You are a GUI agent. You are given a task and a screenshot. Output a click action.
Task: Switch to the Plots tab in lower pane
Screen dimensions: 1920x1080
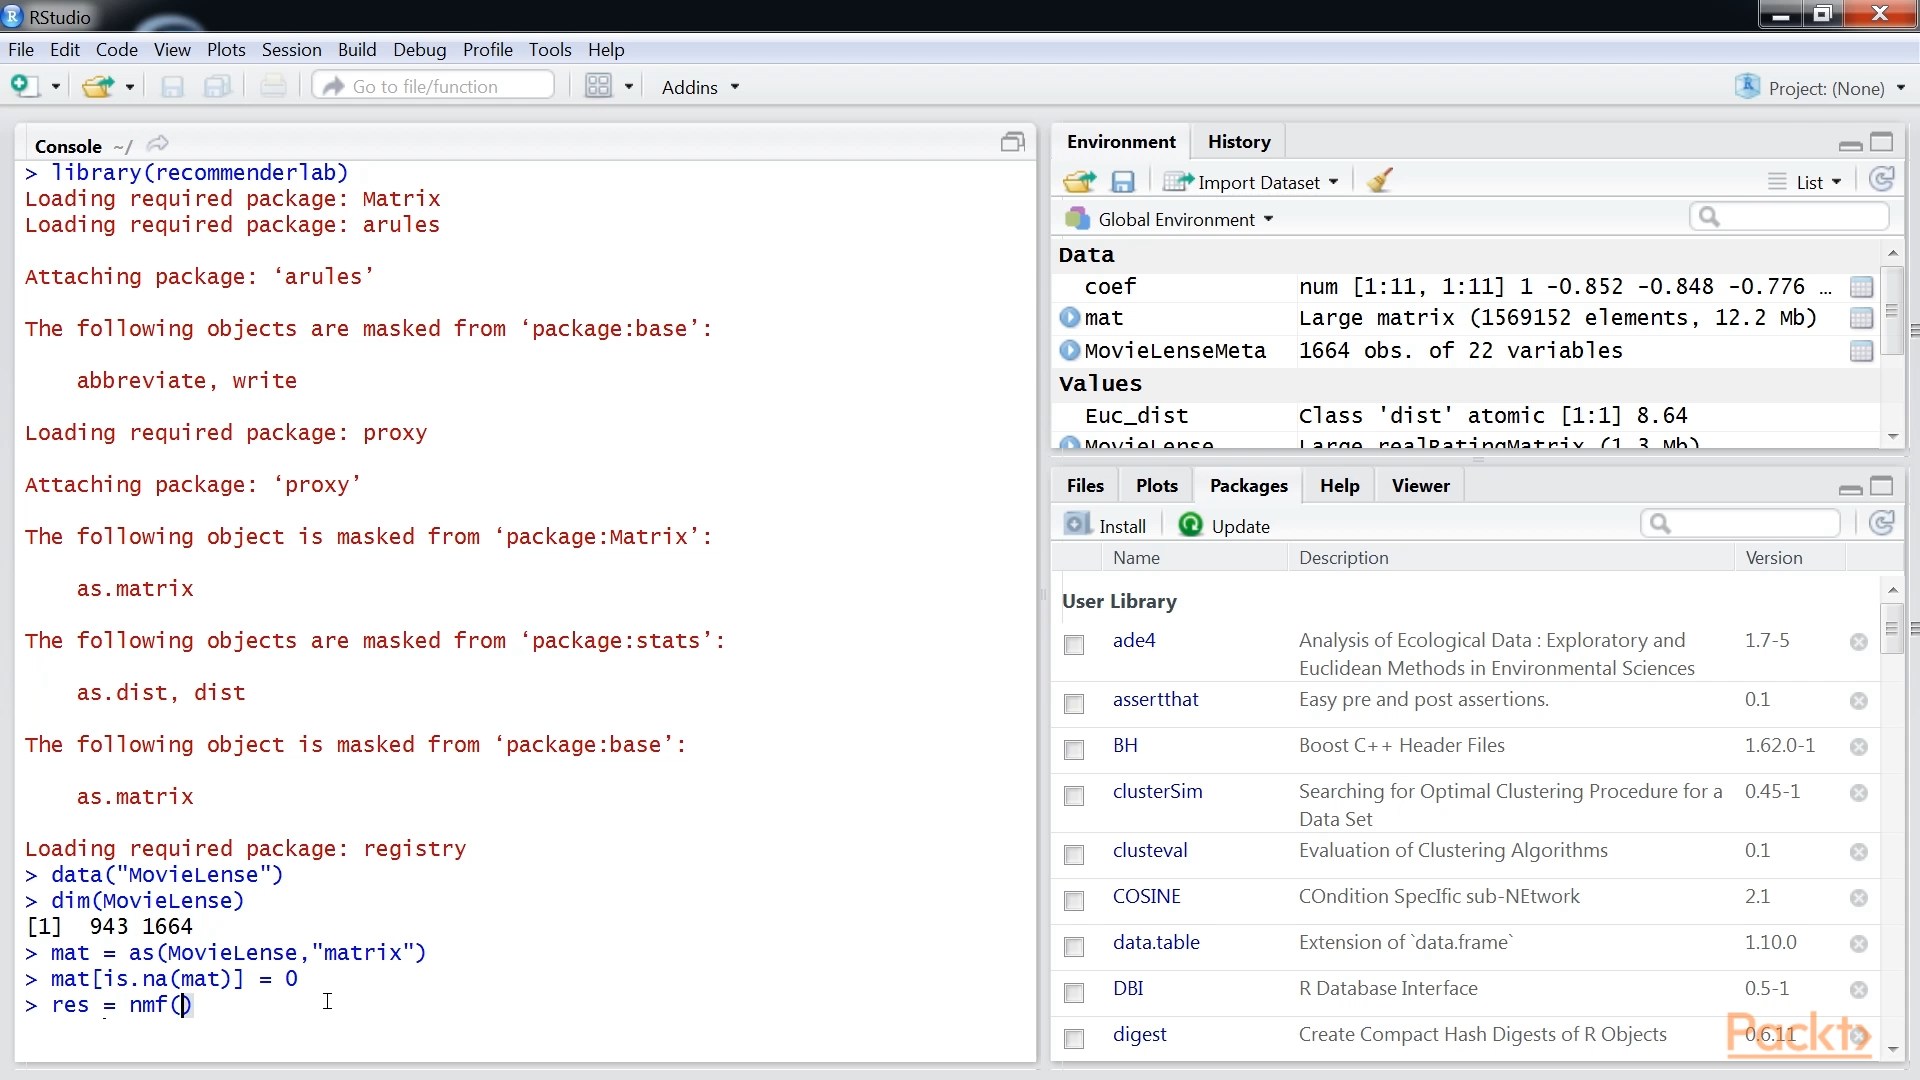(1157, 486)
